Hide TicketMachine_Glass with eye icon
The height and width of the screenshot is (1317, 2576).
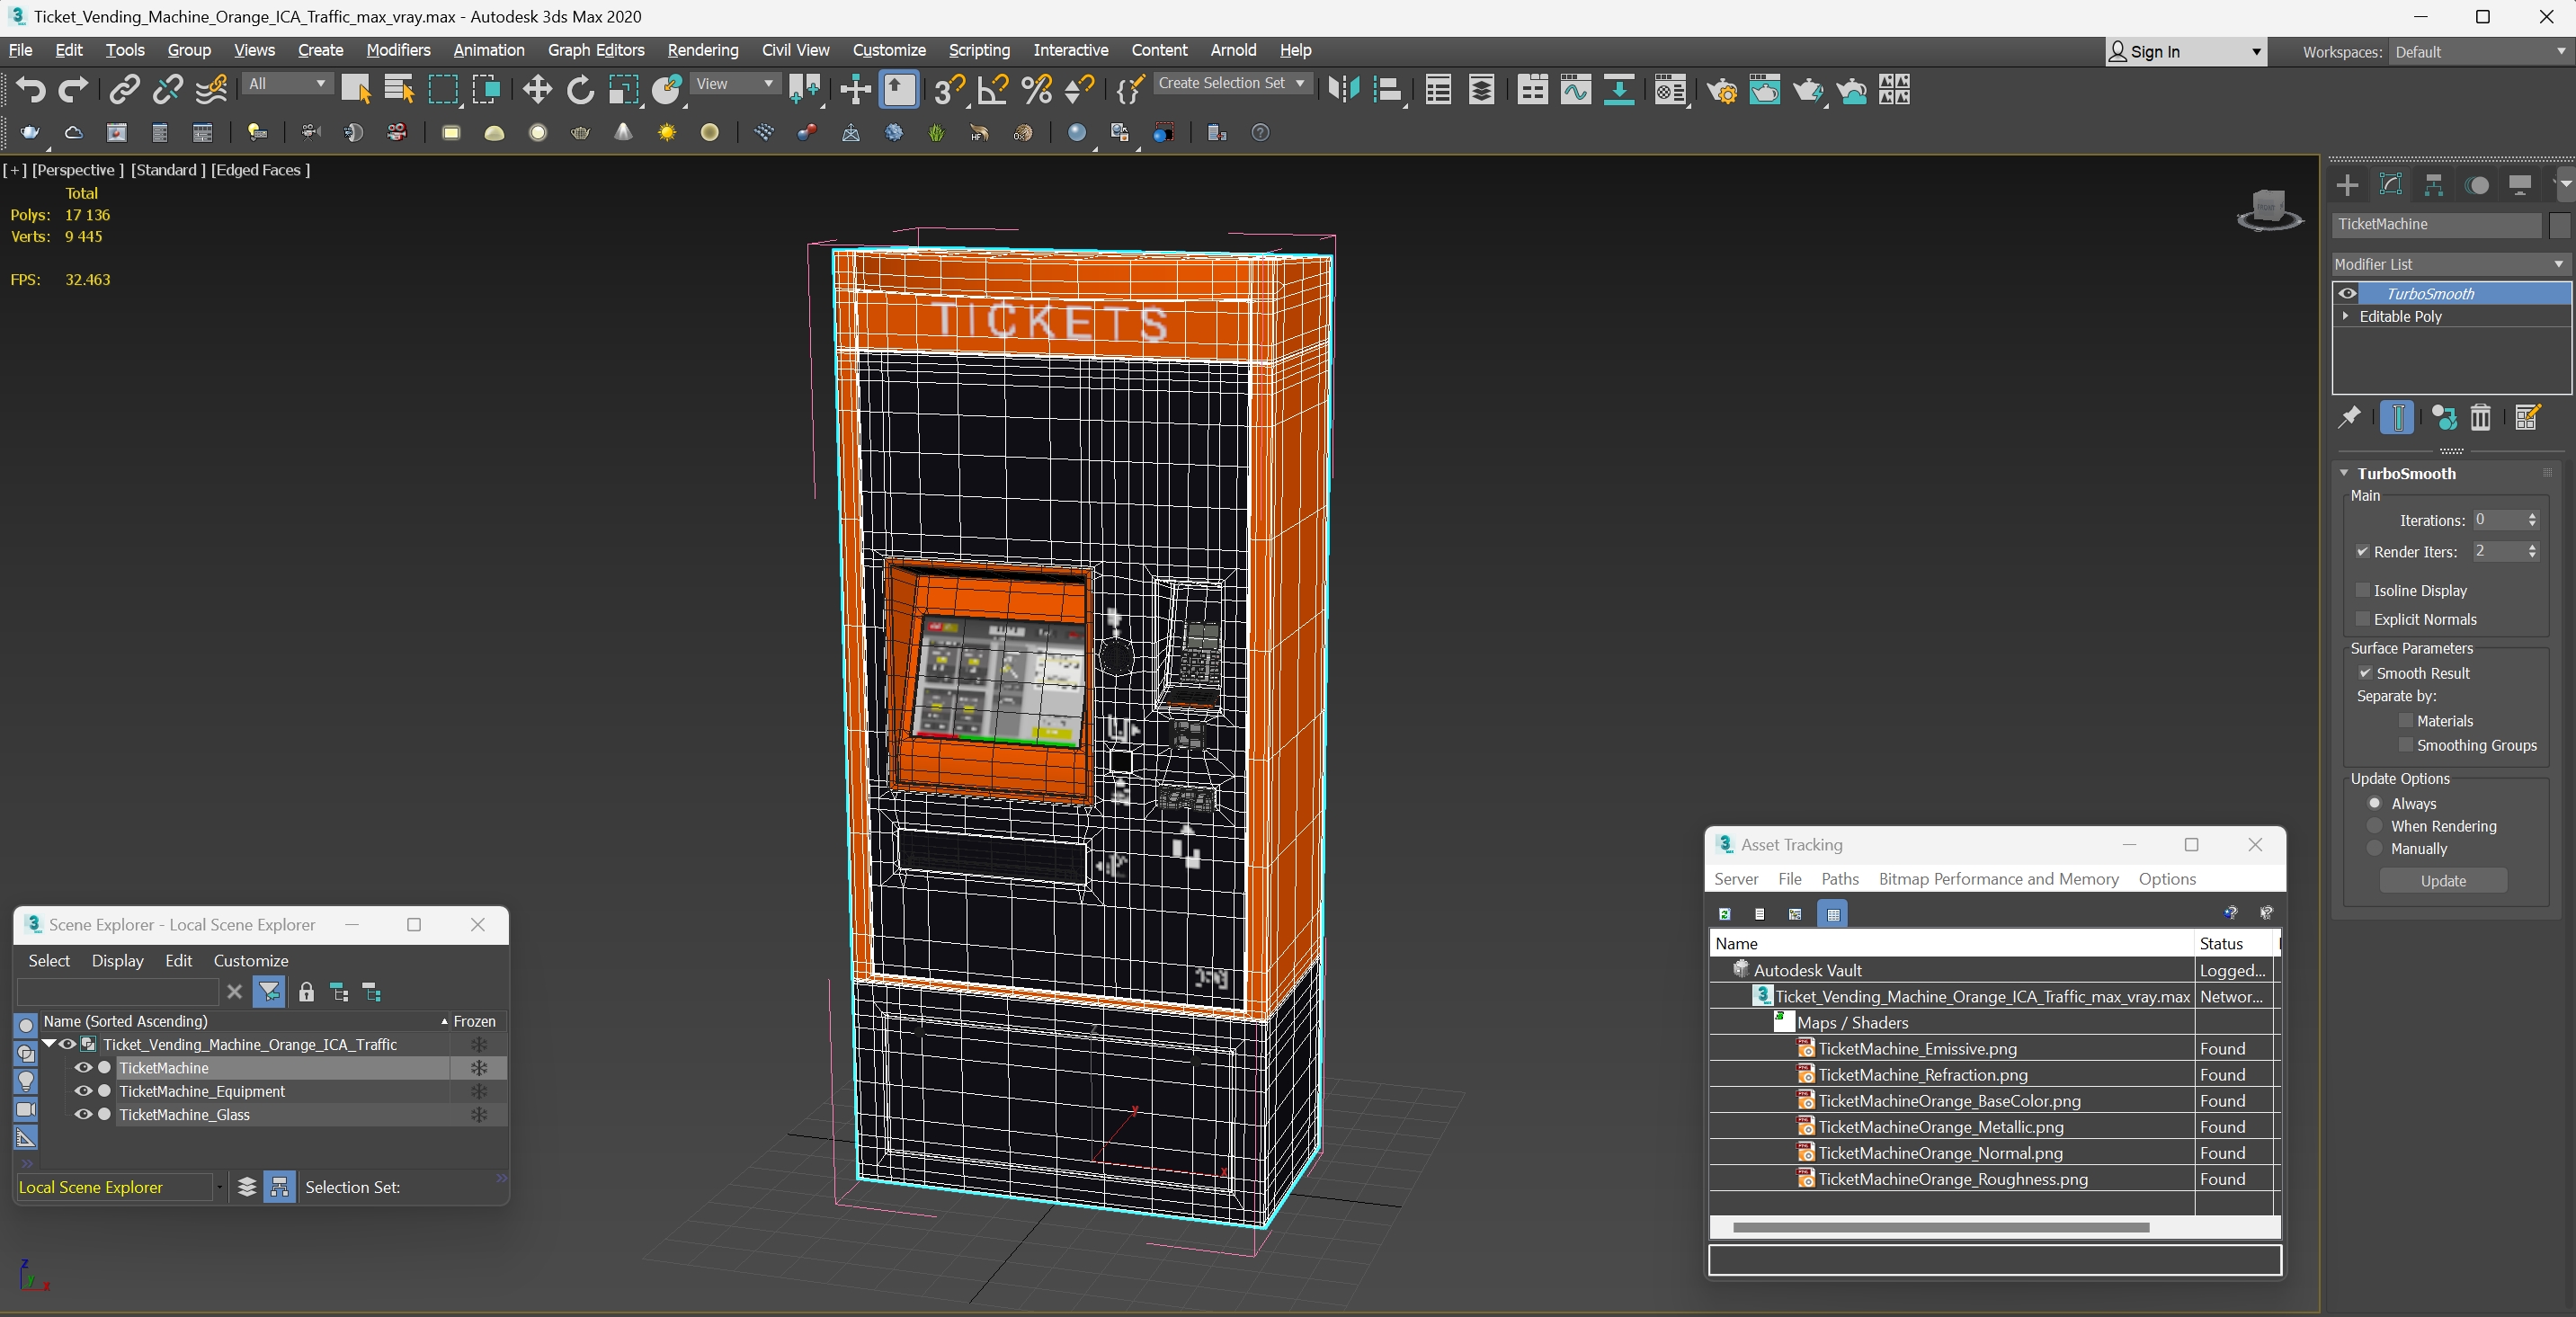pos(83,1114)
